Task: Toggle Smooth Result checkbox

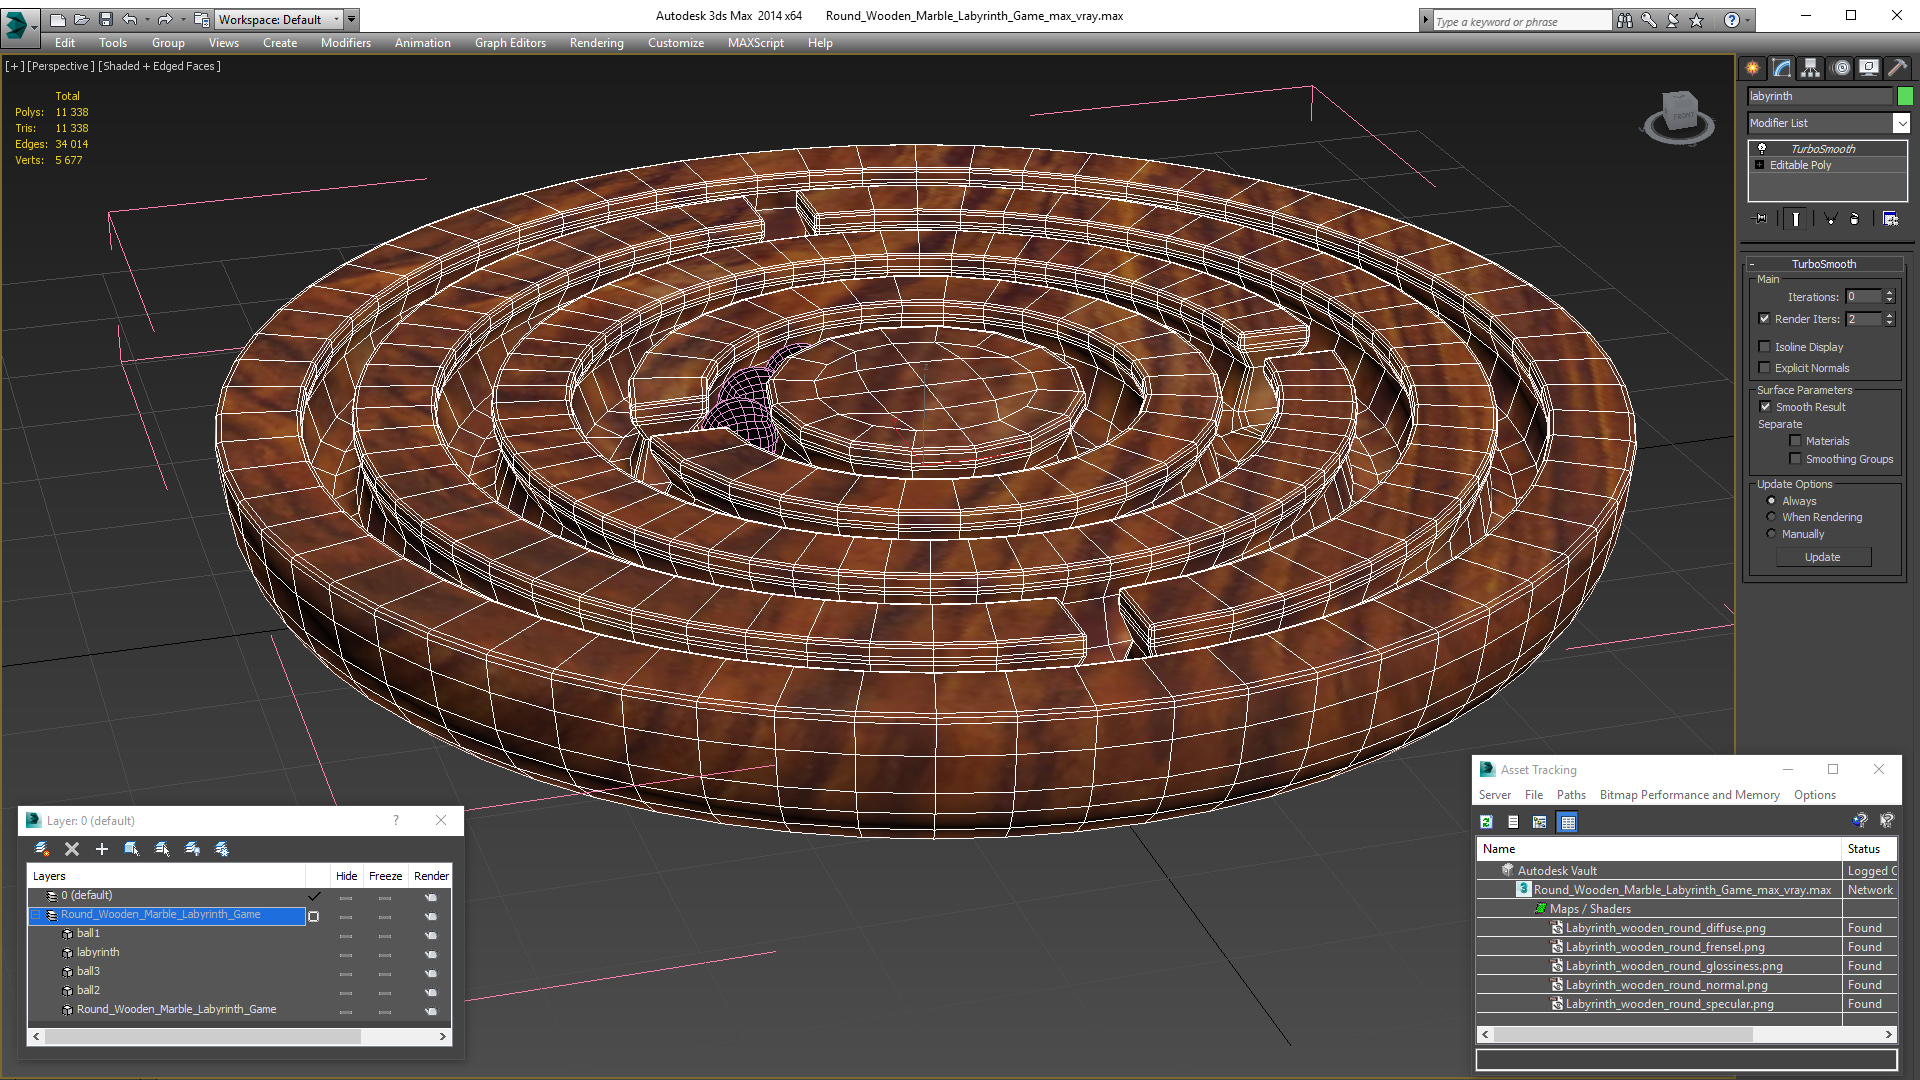Action: click(1766, 407)
